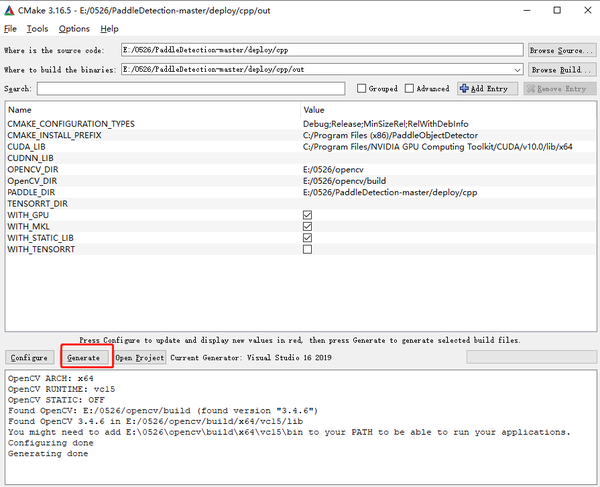The image size is (600, 487).
Task: Click the Name column header
Action: pos(20,110)
